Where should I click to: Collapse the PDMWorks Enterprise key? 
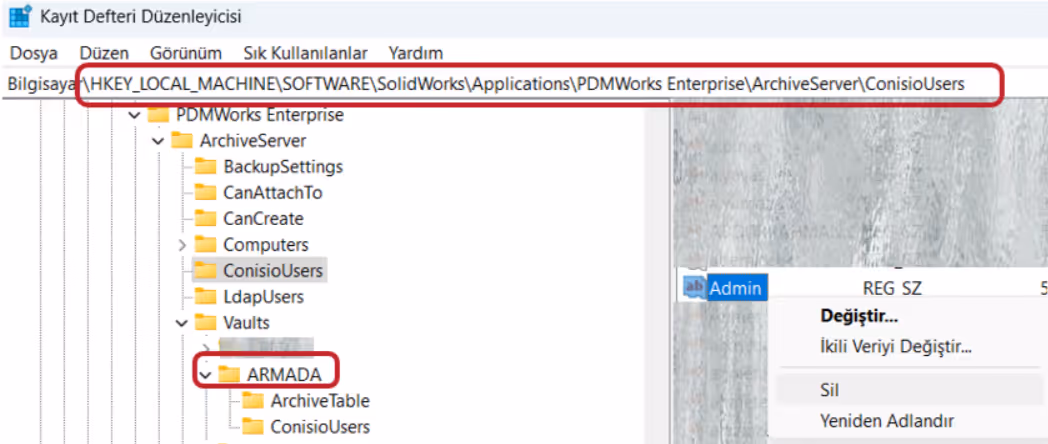click(134, 115)
